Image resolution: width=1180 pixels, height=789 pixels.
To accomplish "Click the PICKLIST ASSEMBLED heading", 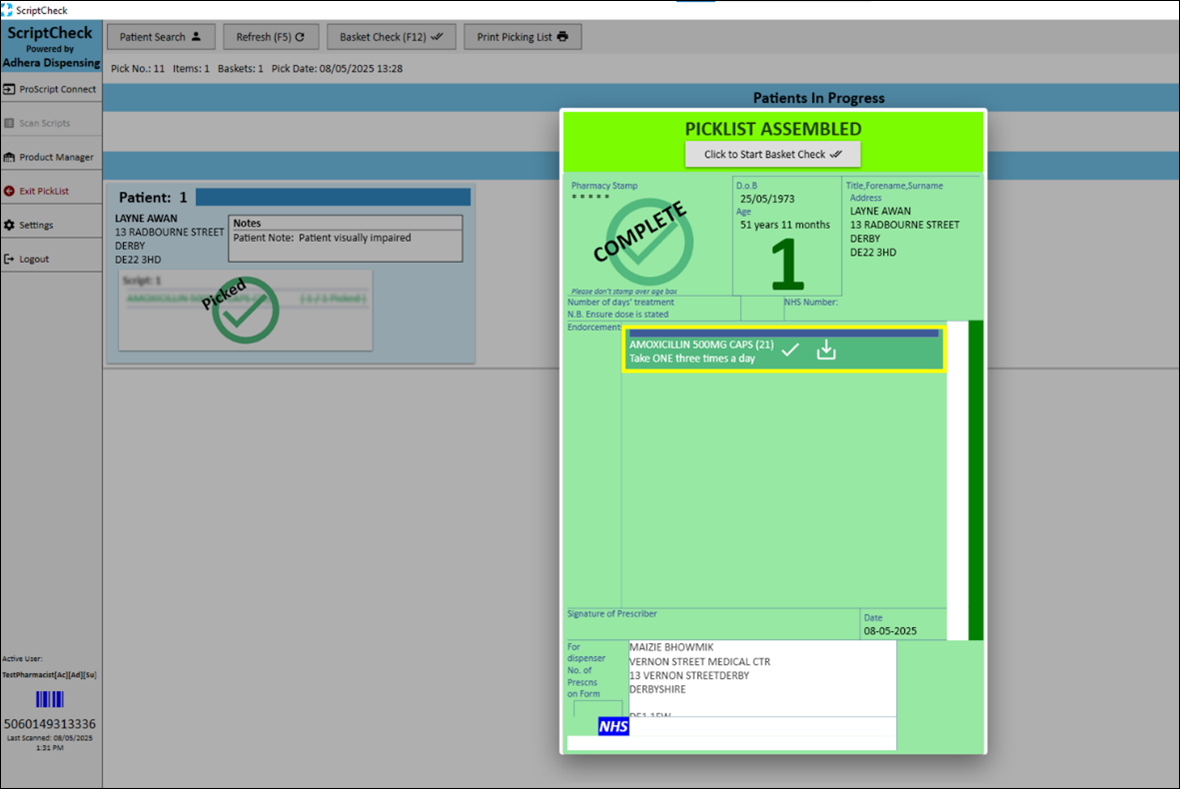I will [773, 129].
